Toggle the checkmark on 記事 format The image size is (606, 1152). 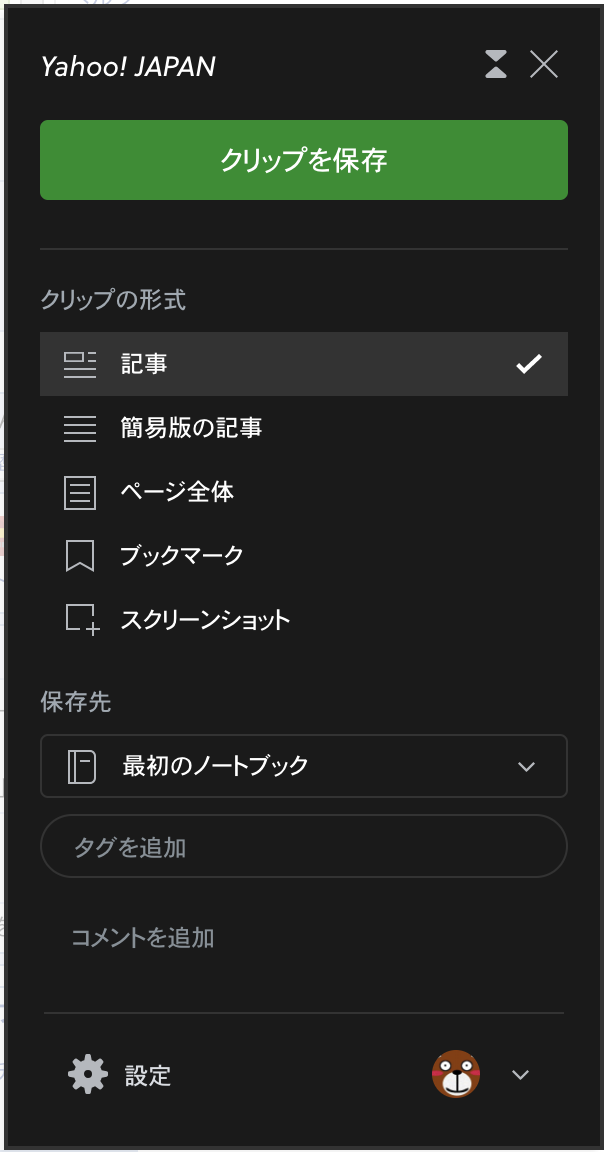(x=529, y=364)
